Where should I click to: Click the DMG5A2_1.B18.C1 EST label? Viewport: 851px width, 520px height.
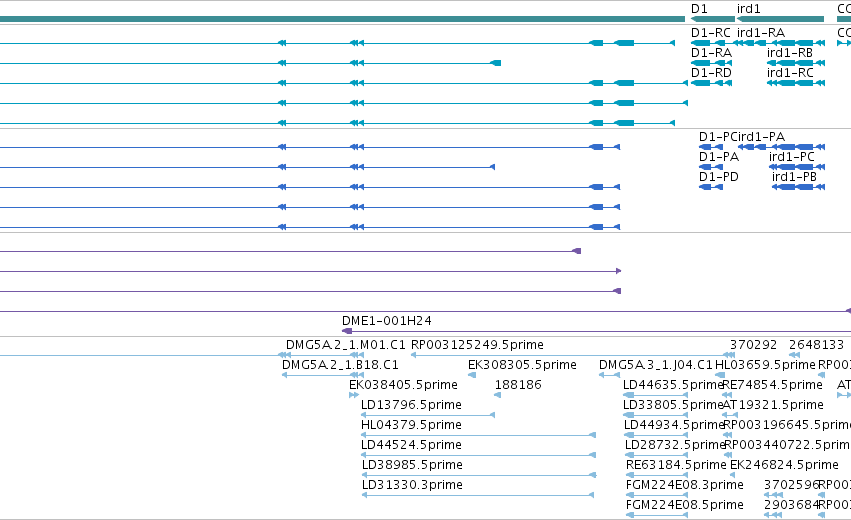click(340, 365)
